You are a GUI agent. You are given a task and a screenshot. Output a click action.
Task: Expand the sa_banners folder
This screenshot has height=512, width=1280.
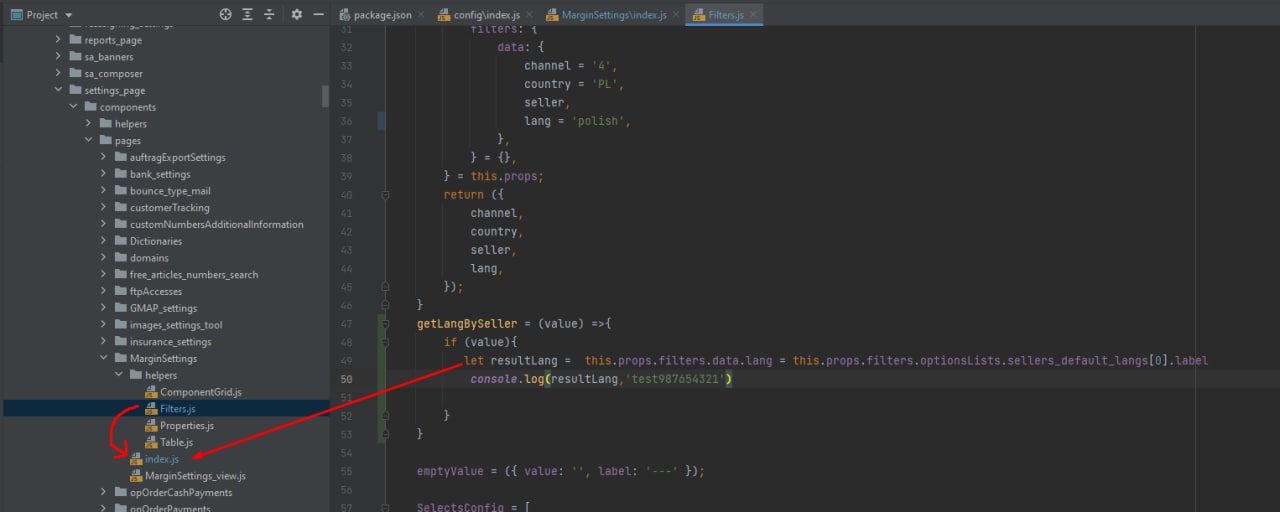coord(58,57)
